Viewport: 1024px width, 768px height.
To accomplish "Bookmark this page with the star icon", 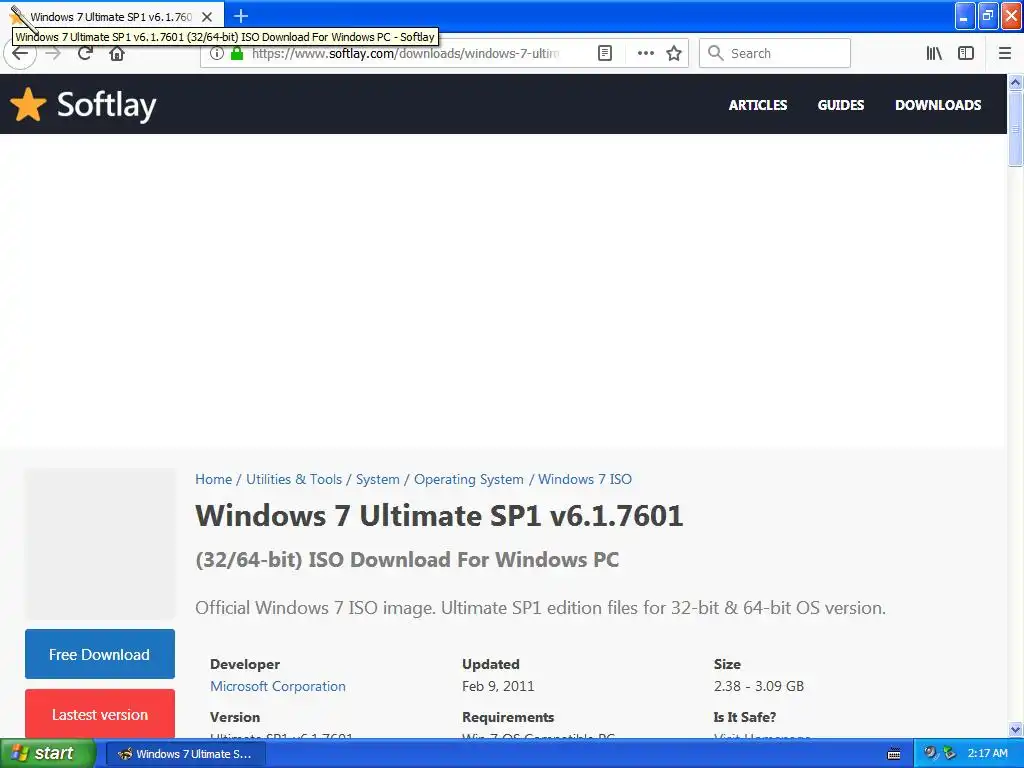I will point(674,54).
